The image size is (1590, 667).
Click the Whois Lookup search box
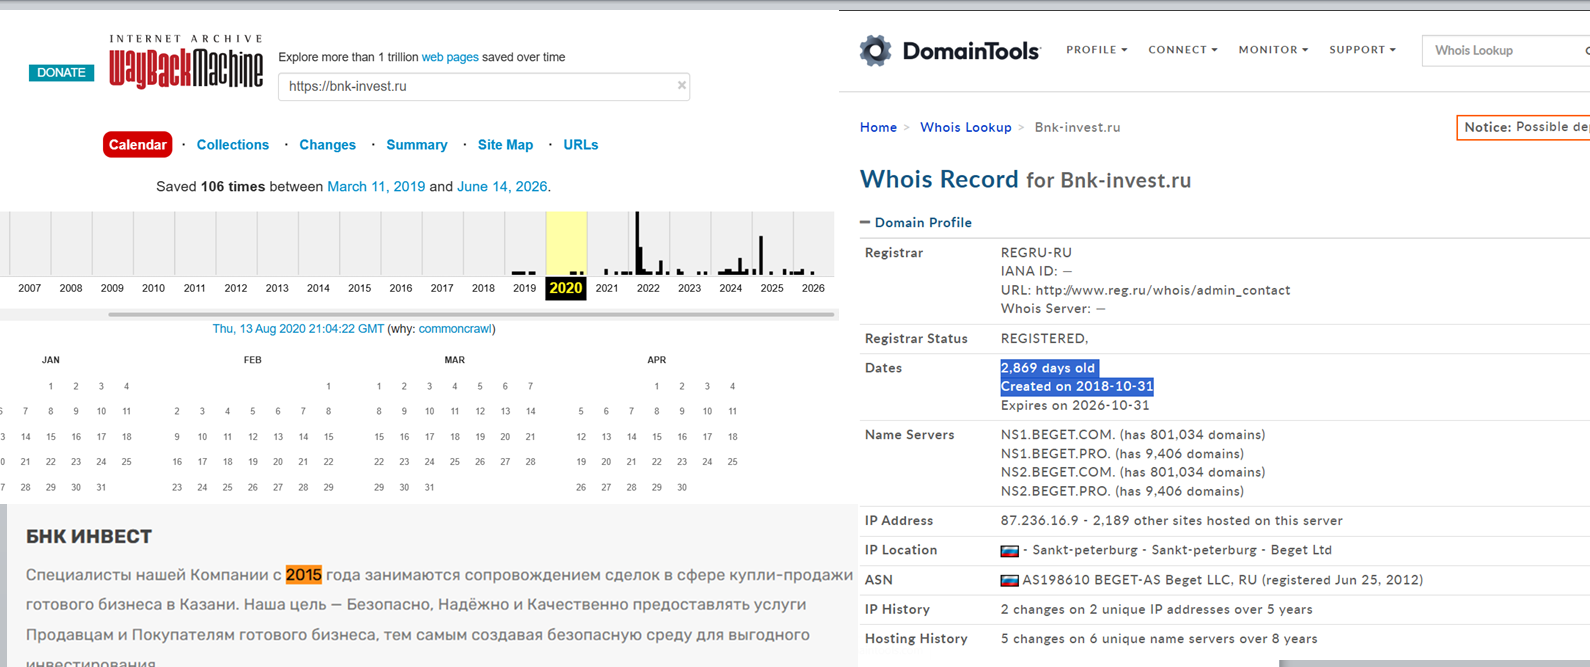point(1506,50)
